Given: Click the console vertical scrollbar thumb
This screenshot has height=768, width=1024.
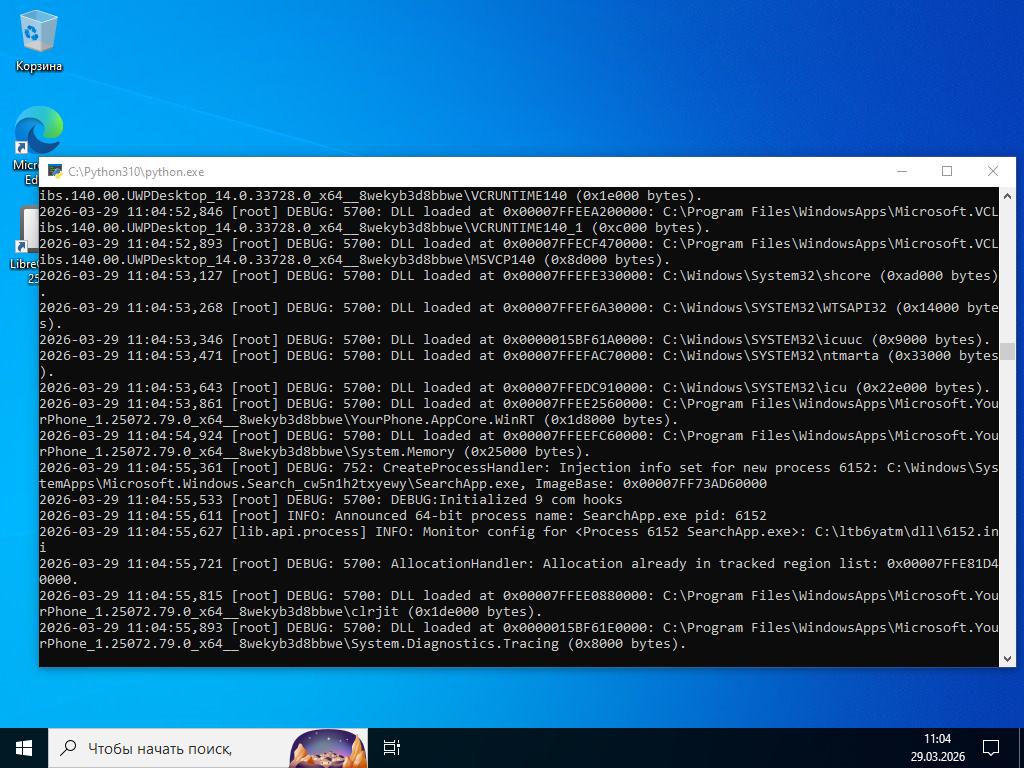Looking at the screenshot, I should point(1007,351).
